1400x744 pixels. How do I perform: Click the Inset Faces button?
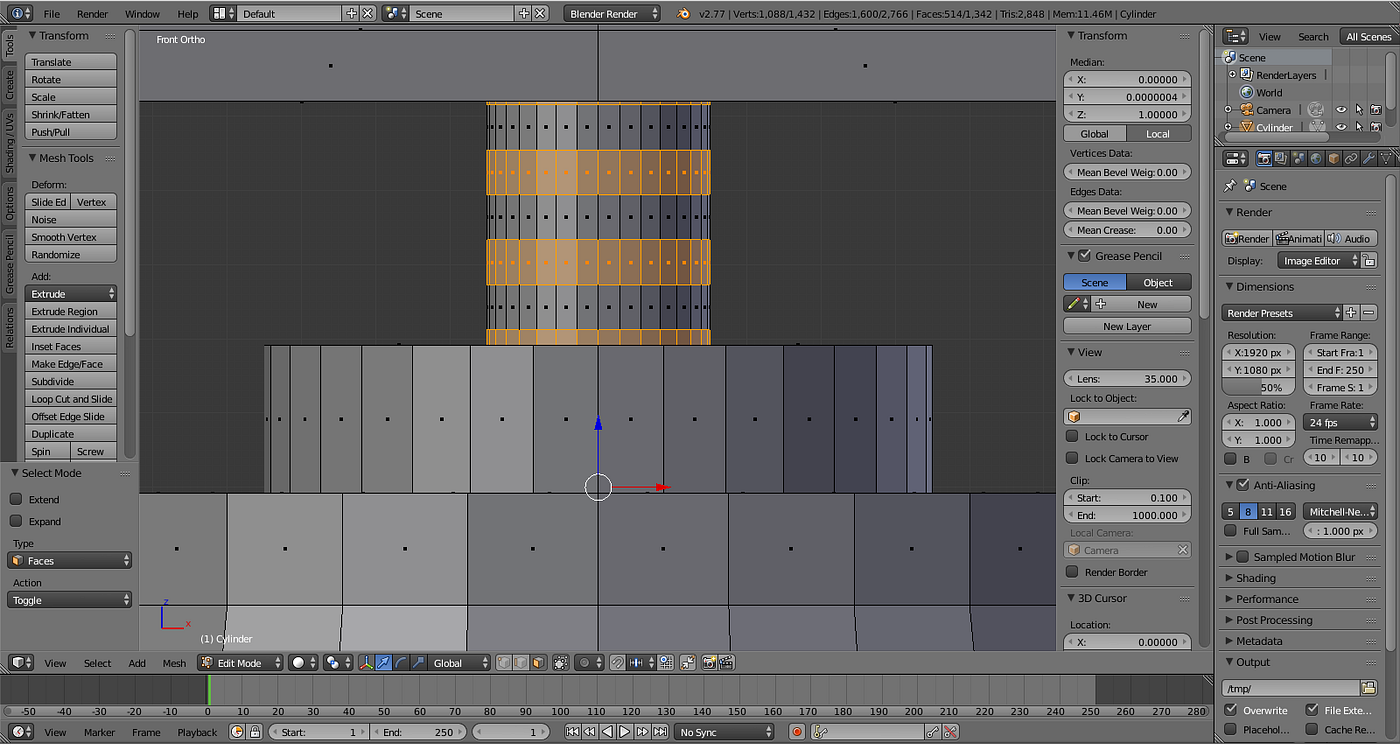pos(71,346)
